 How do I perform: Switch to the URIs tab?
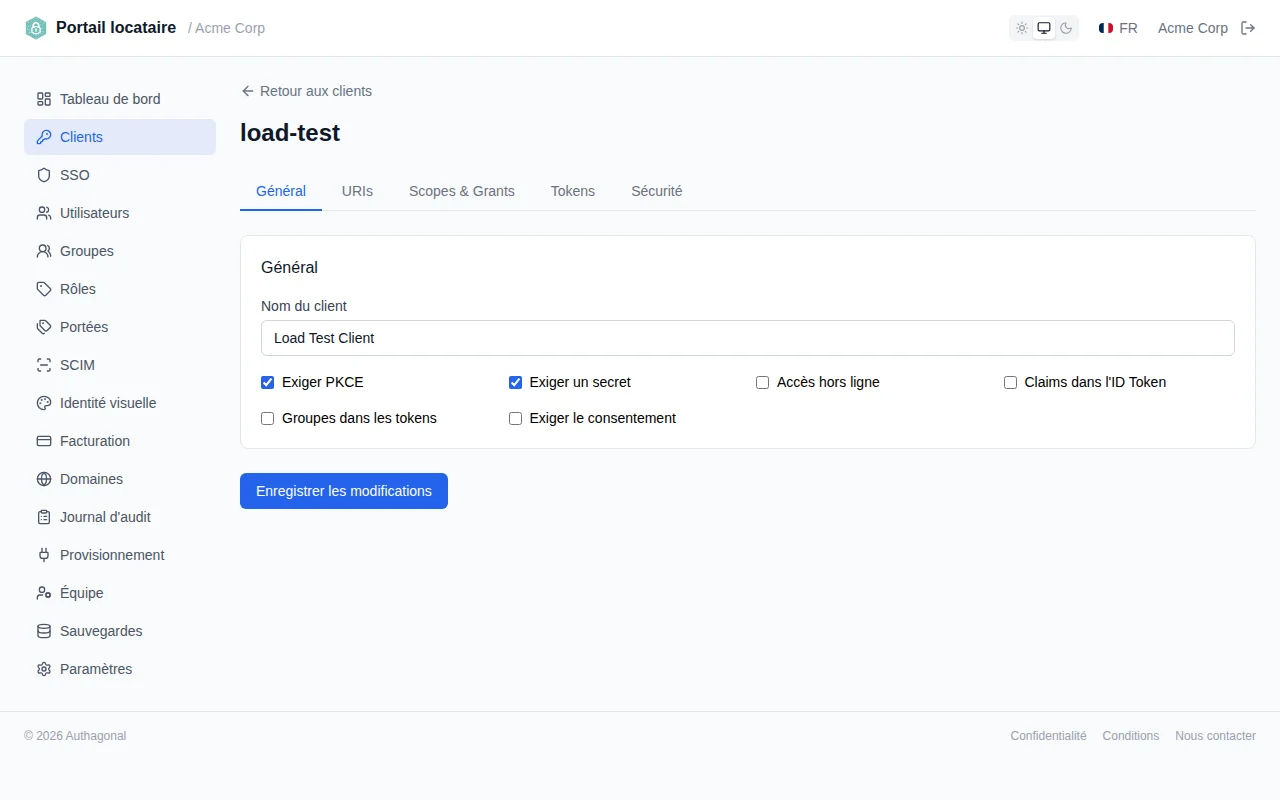tap(357, 191)
